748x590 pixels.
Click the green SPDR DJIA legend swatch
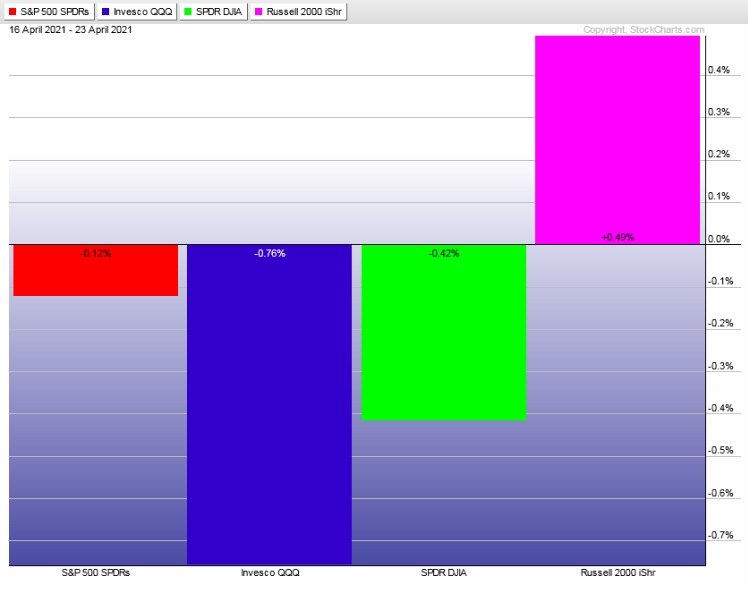(x=188, y=11)
